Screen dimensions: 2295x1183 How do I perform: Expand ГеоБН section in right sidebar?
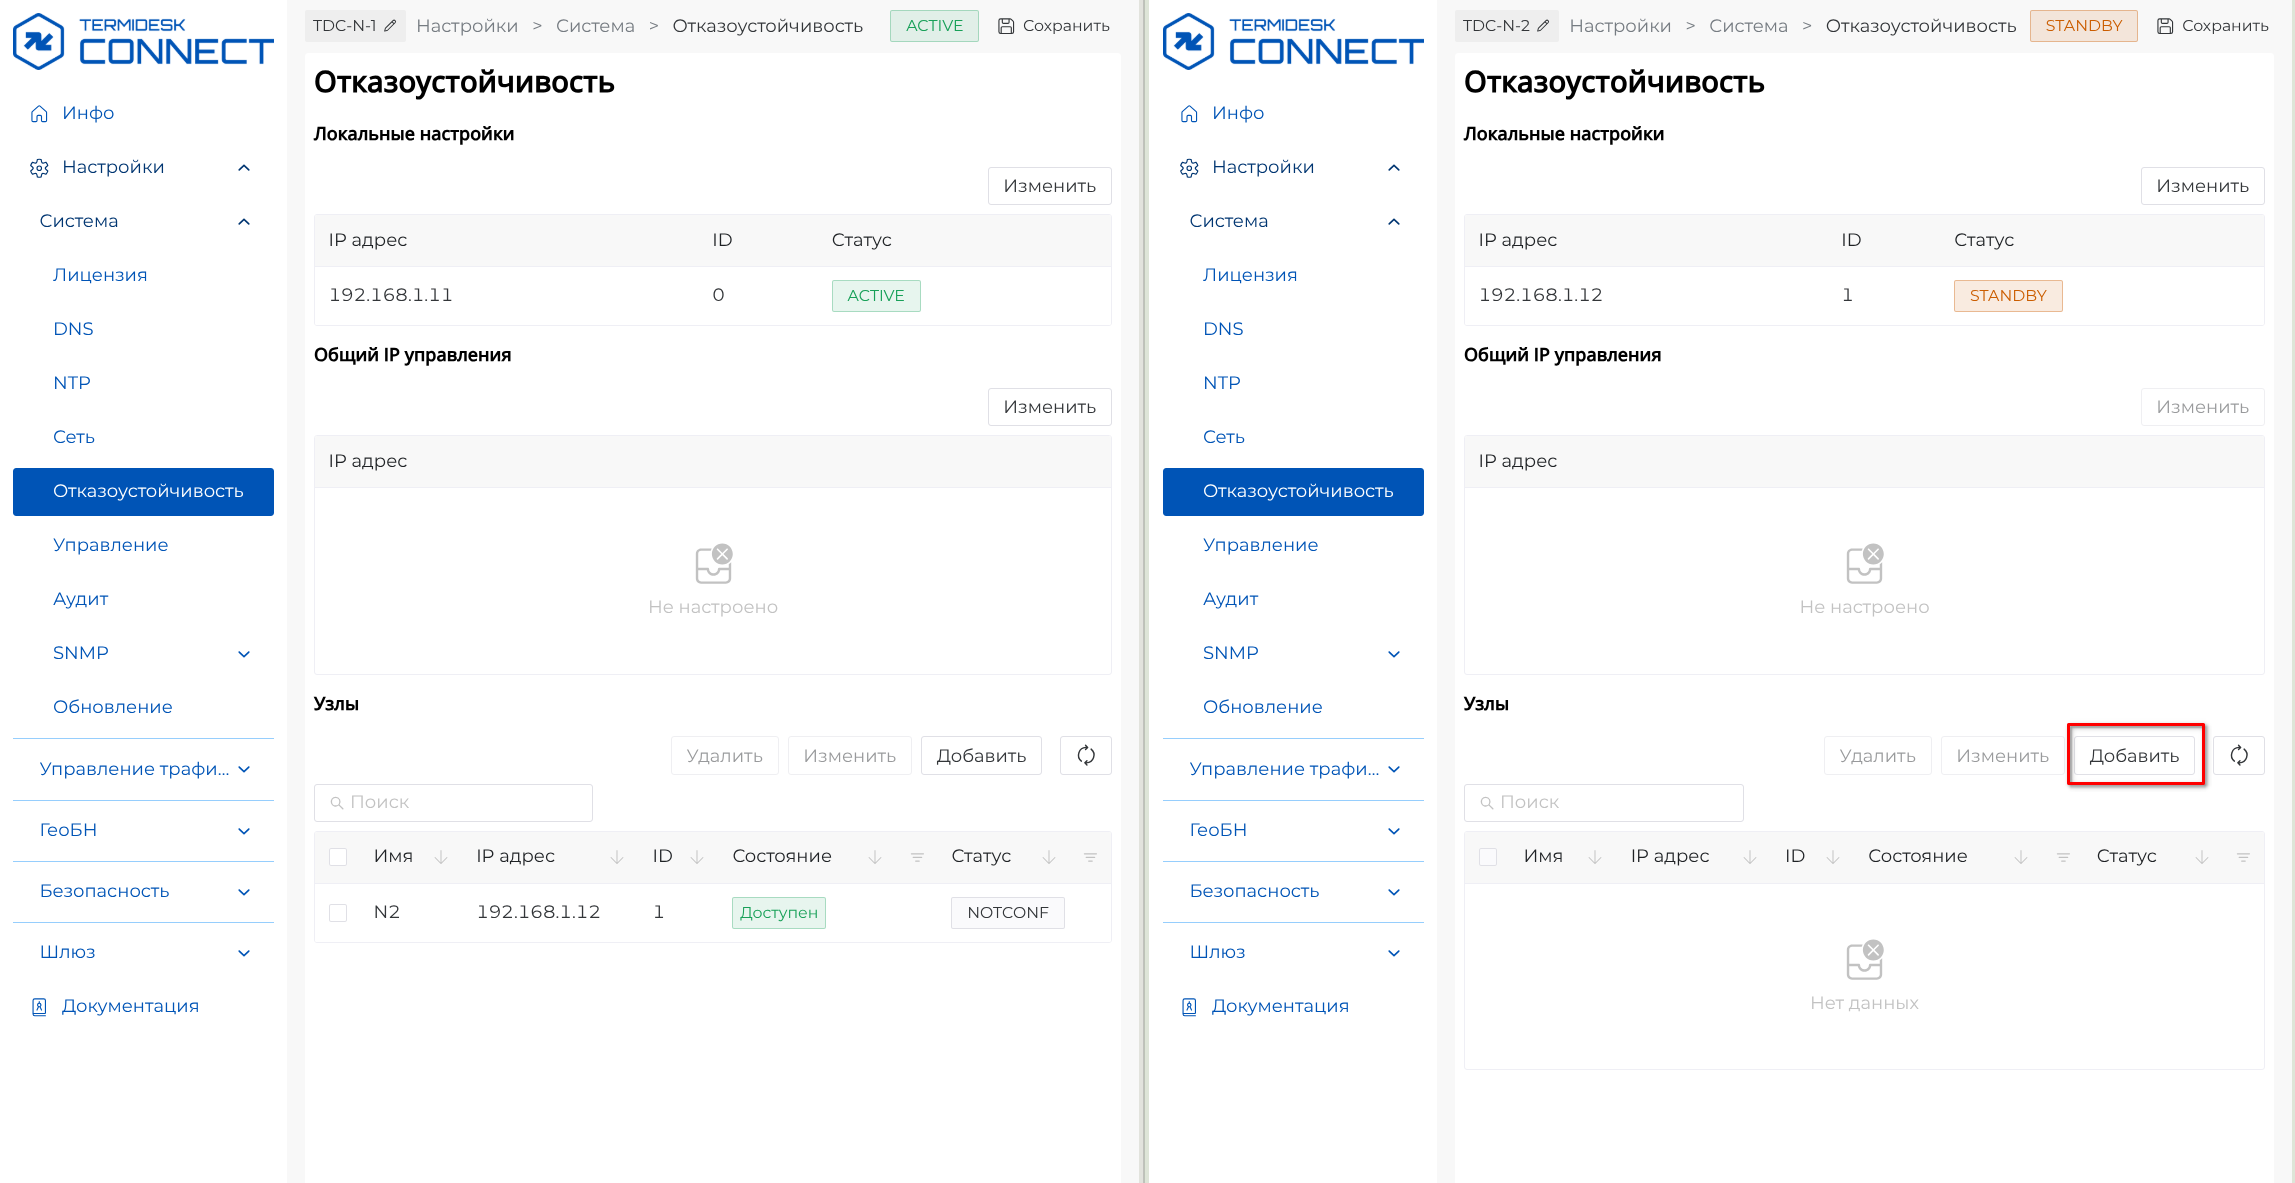point(1394,831)
